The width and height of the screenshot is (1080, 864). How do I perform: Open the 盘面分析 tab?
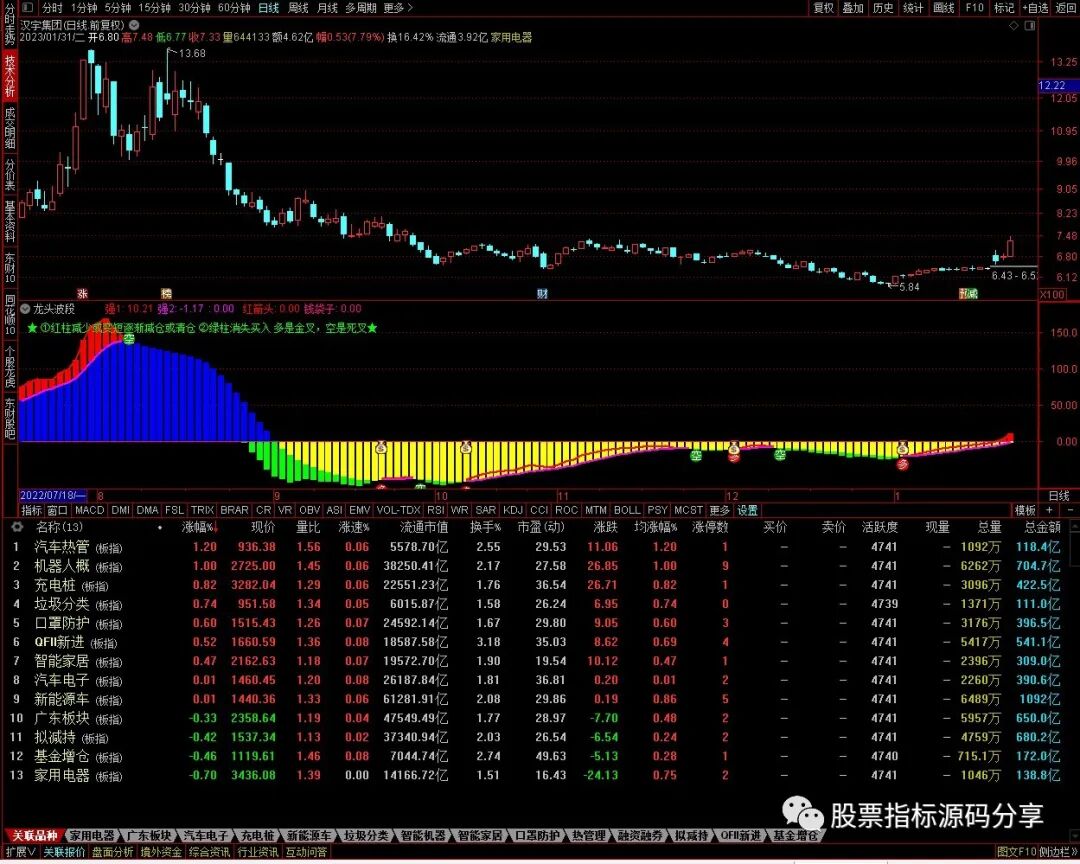(x=113, y=852)
